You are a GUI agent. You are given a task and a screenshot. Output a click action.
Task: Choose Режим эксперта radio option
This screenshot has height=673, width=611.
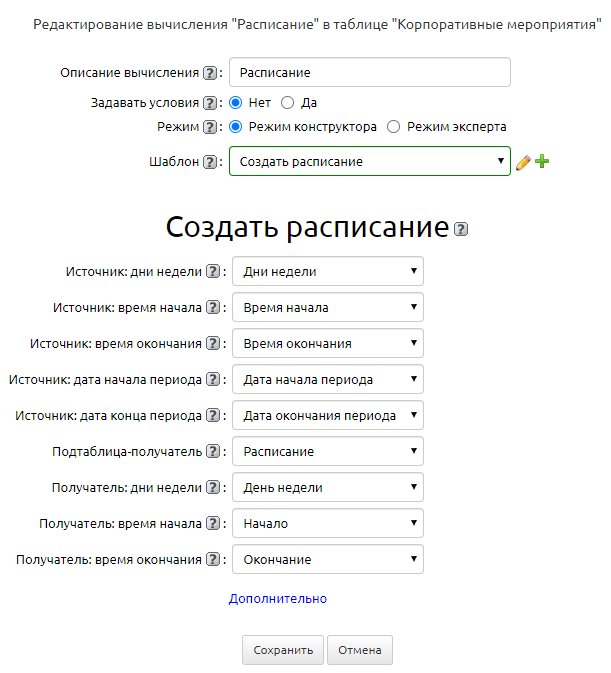click(393, 127)
